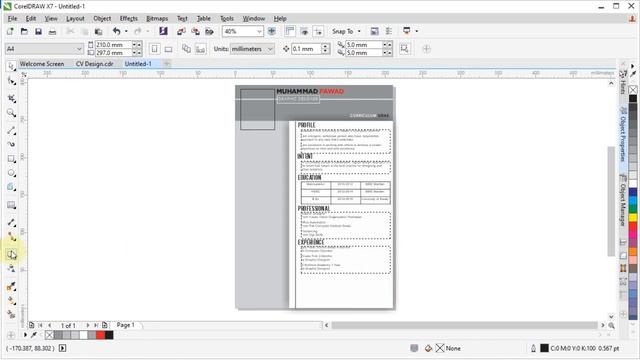Open the Units millimeters dropdown
This screenshot has height=360, width=640.
[x=270, y=49]
